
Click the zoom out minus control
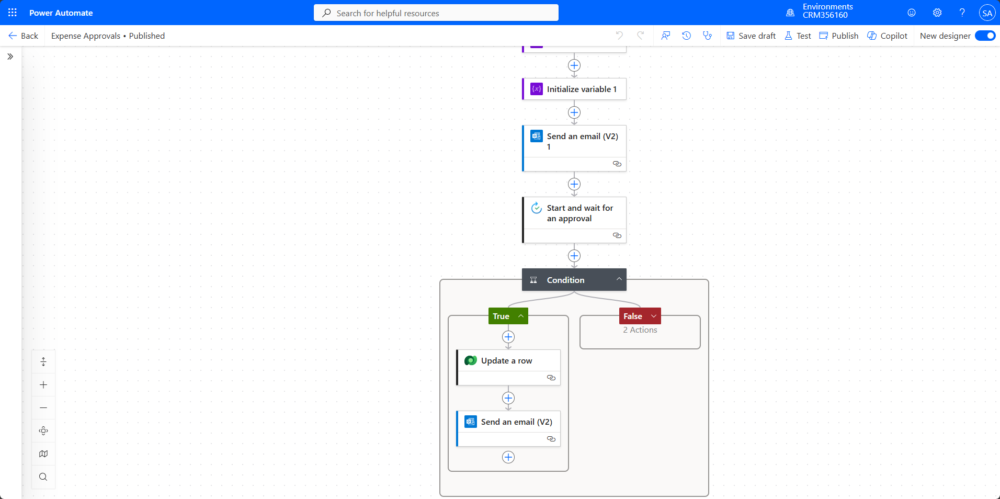43,408
